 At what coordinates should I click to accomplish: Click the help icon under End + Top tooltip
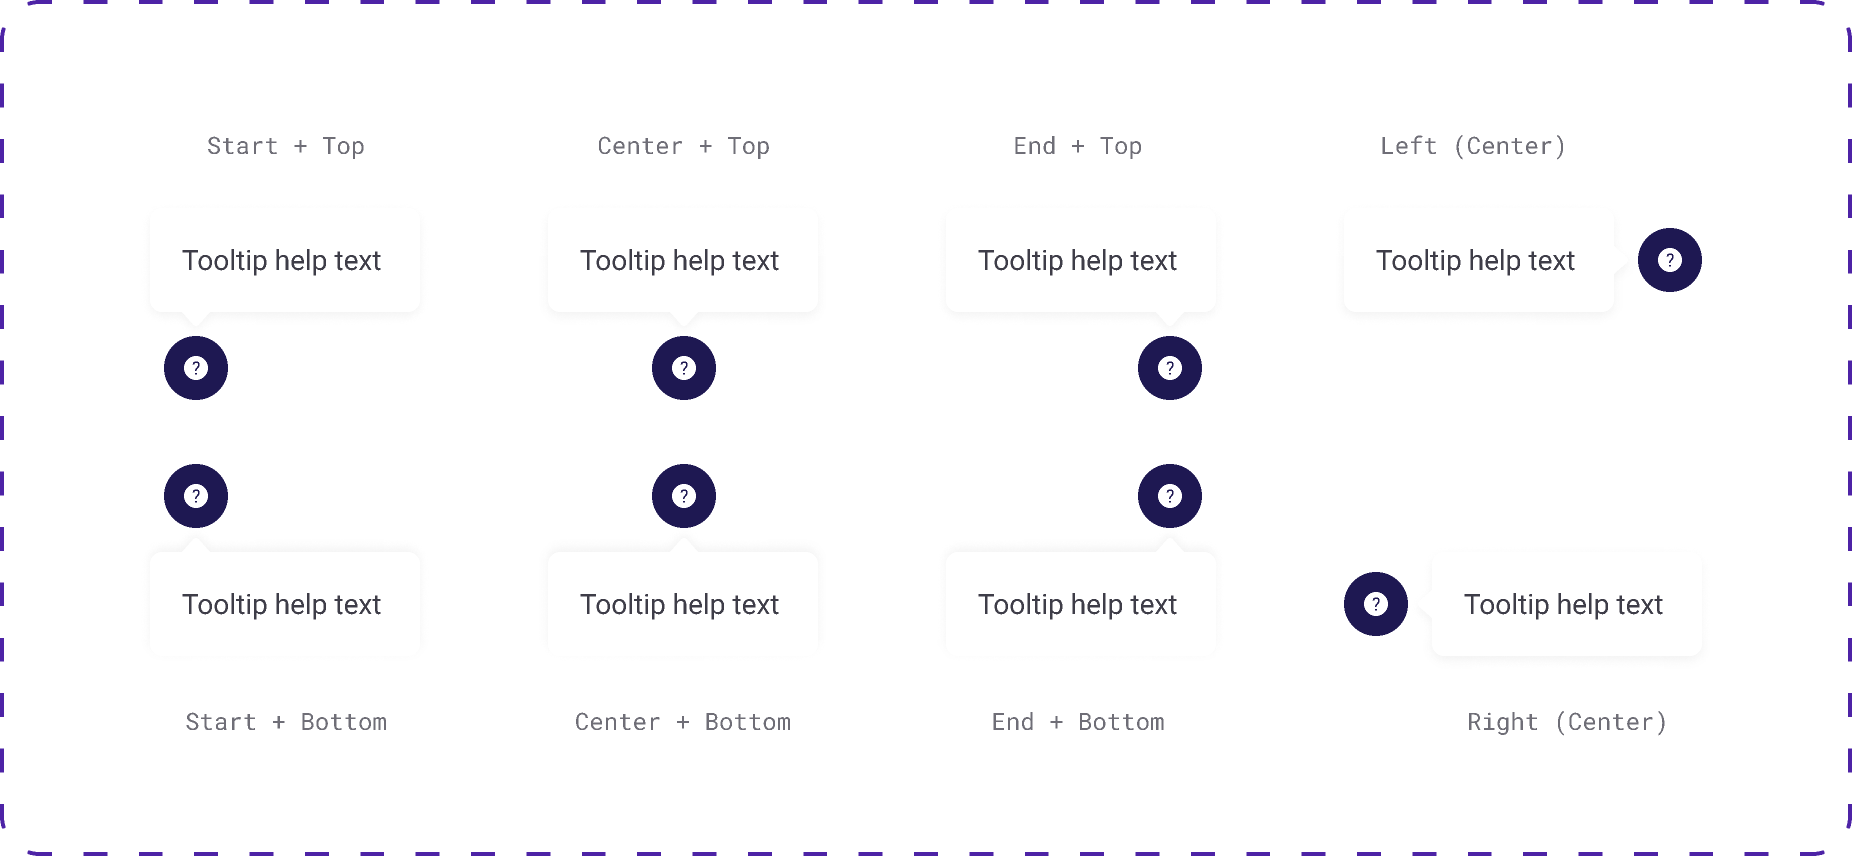click(1170, 368)
